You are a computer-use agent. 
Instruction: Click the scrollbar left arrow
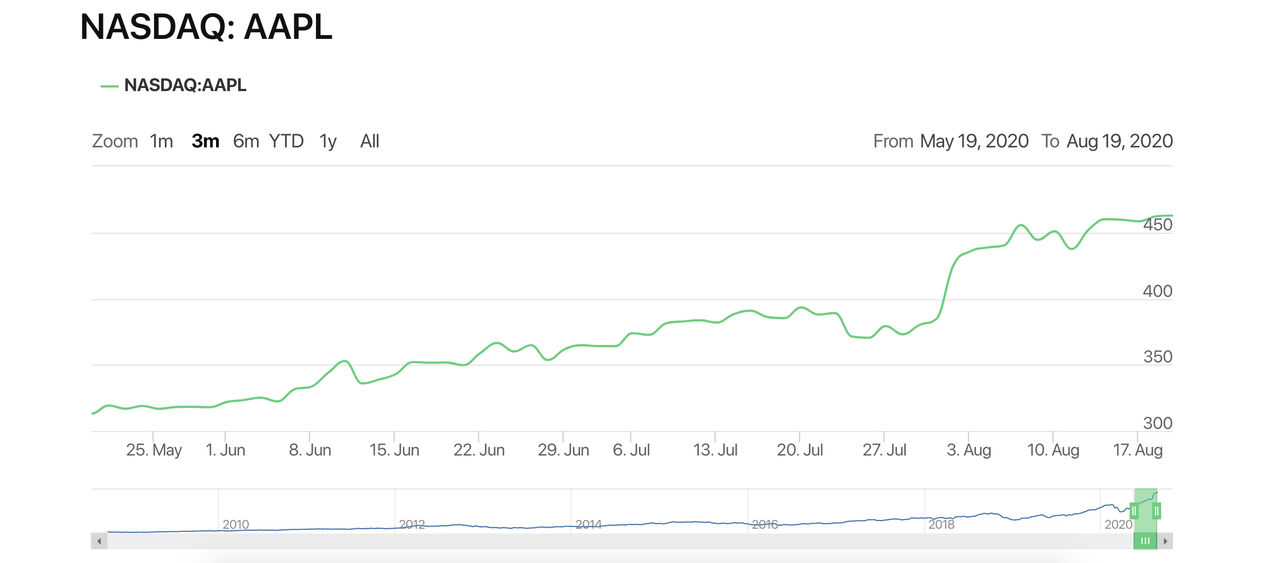coord(99,541)
